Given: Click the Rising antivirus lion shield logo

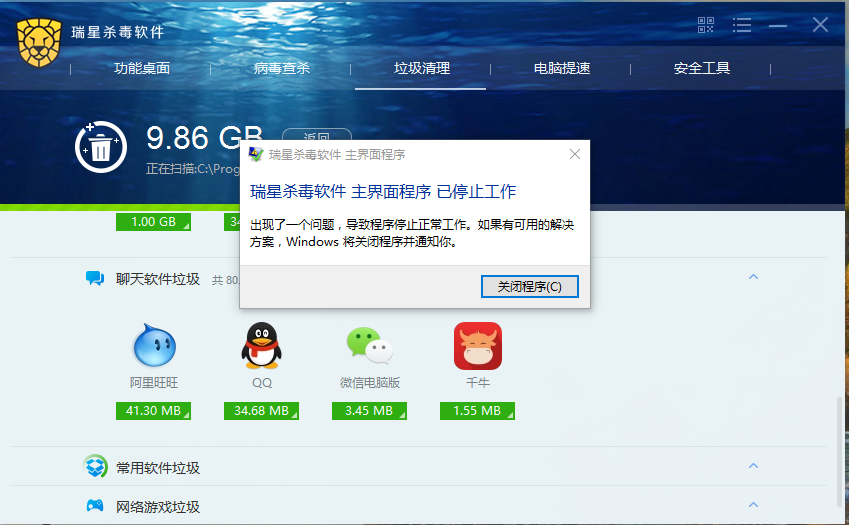Looking at the screenshot, I should 39,42.
